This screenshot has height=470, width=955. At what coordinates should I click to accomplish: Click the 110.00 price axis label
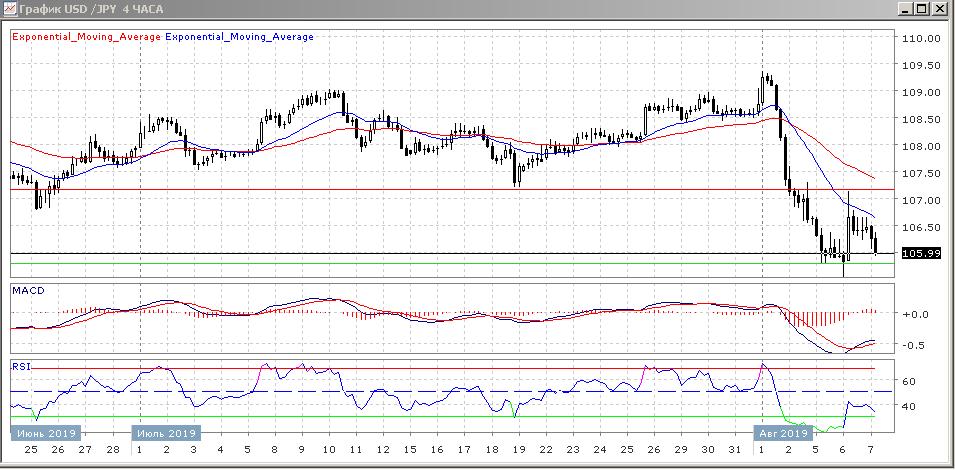(921, 39)
